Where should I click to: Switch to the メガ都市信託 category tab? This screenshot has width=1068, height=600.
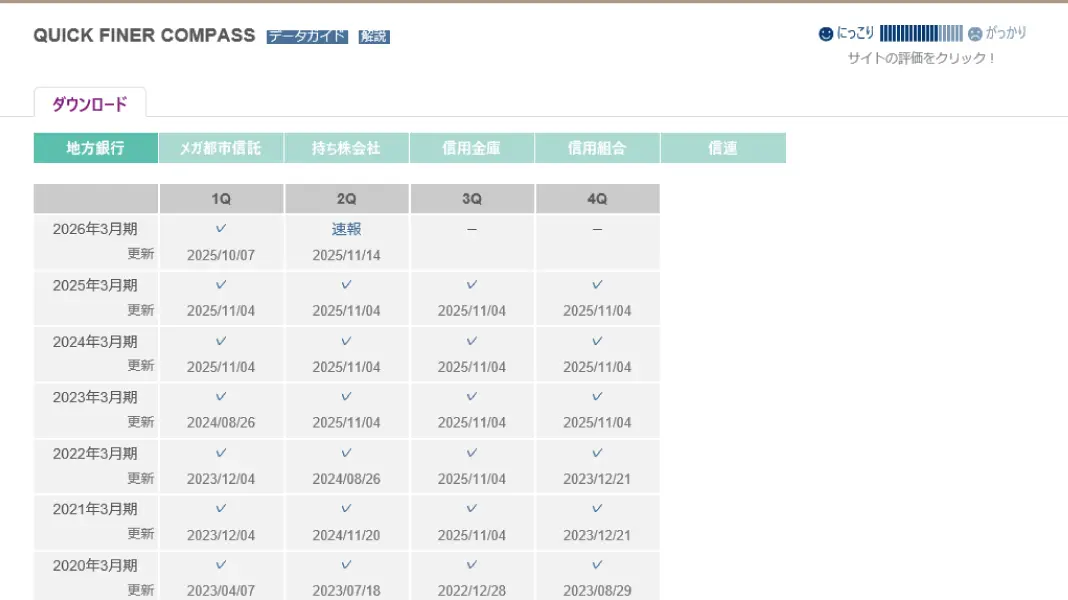tap(221, 148)
